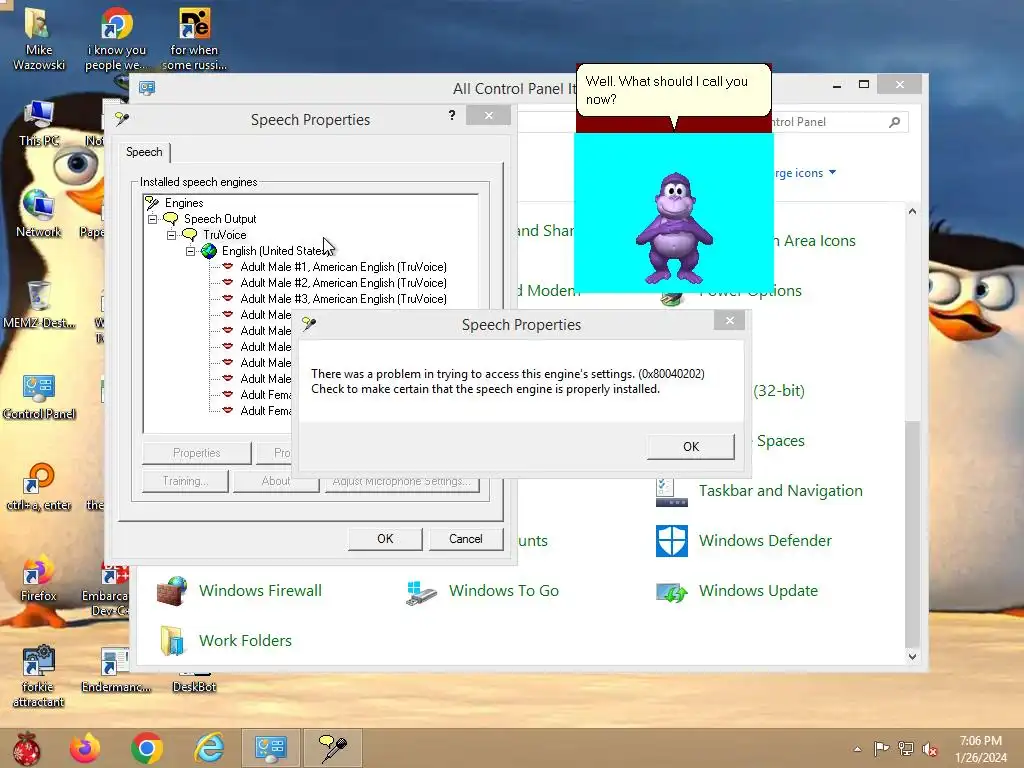Image resolution: width=1024 pixels, height=768 pixels.
Task: Click the Windows To Go USB drive icon
Action: 421,592
